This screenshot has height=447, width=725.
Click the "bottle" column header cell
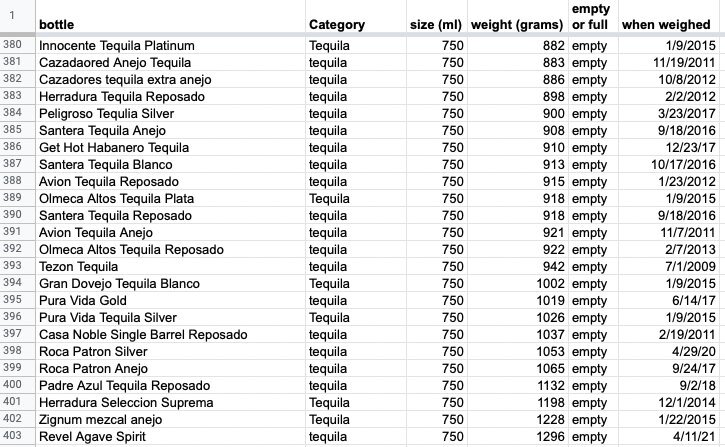pyautogui.click(x=56, y=24)
